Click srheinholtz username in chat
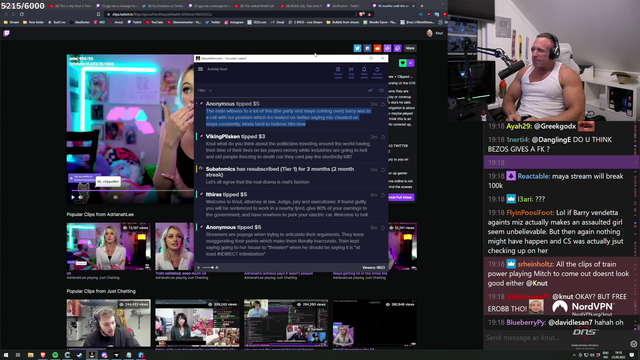640x360 pixels. [536, 264]
